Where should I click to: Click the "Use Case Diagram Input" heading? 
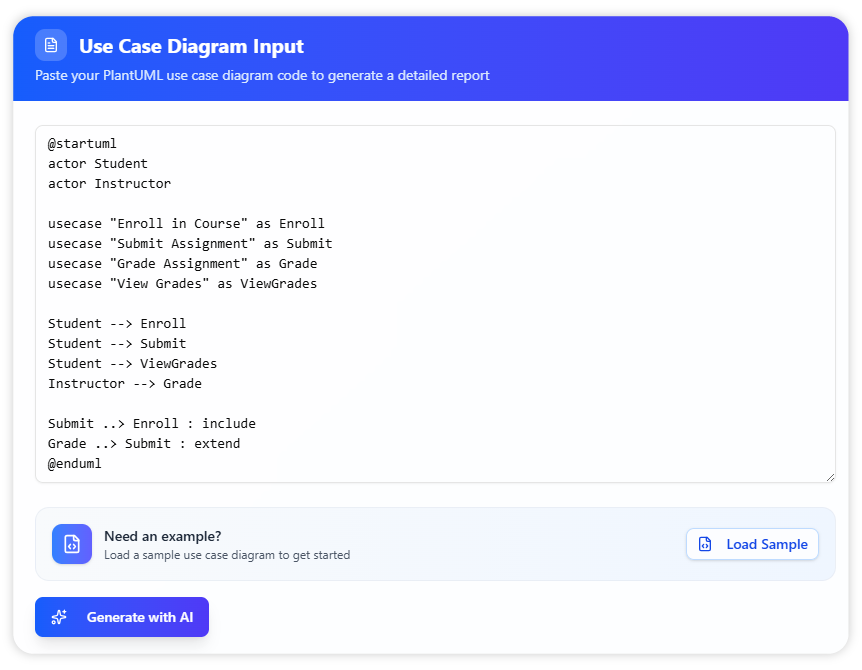tap(191, 46)
